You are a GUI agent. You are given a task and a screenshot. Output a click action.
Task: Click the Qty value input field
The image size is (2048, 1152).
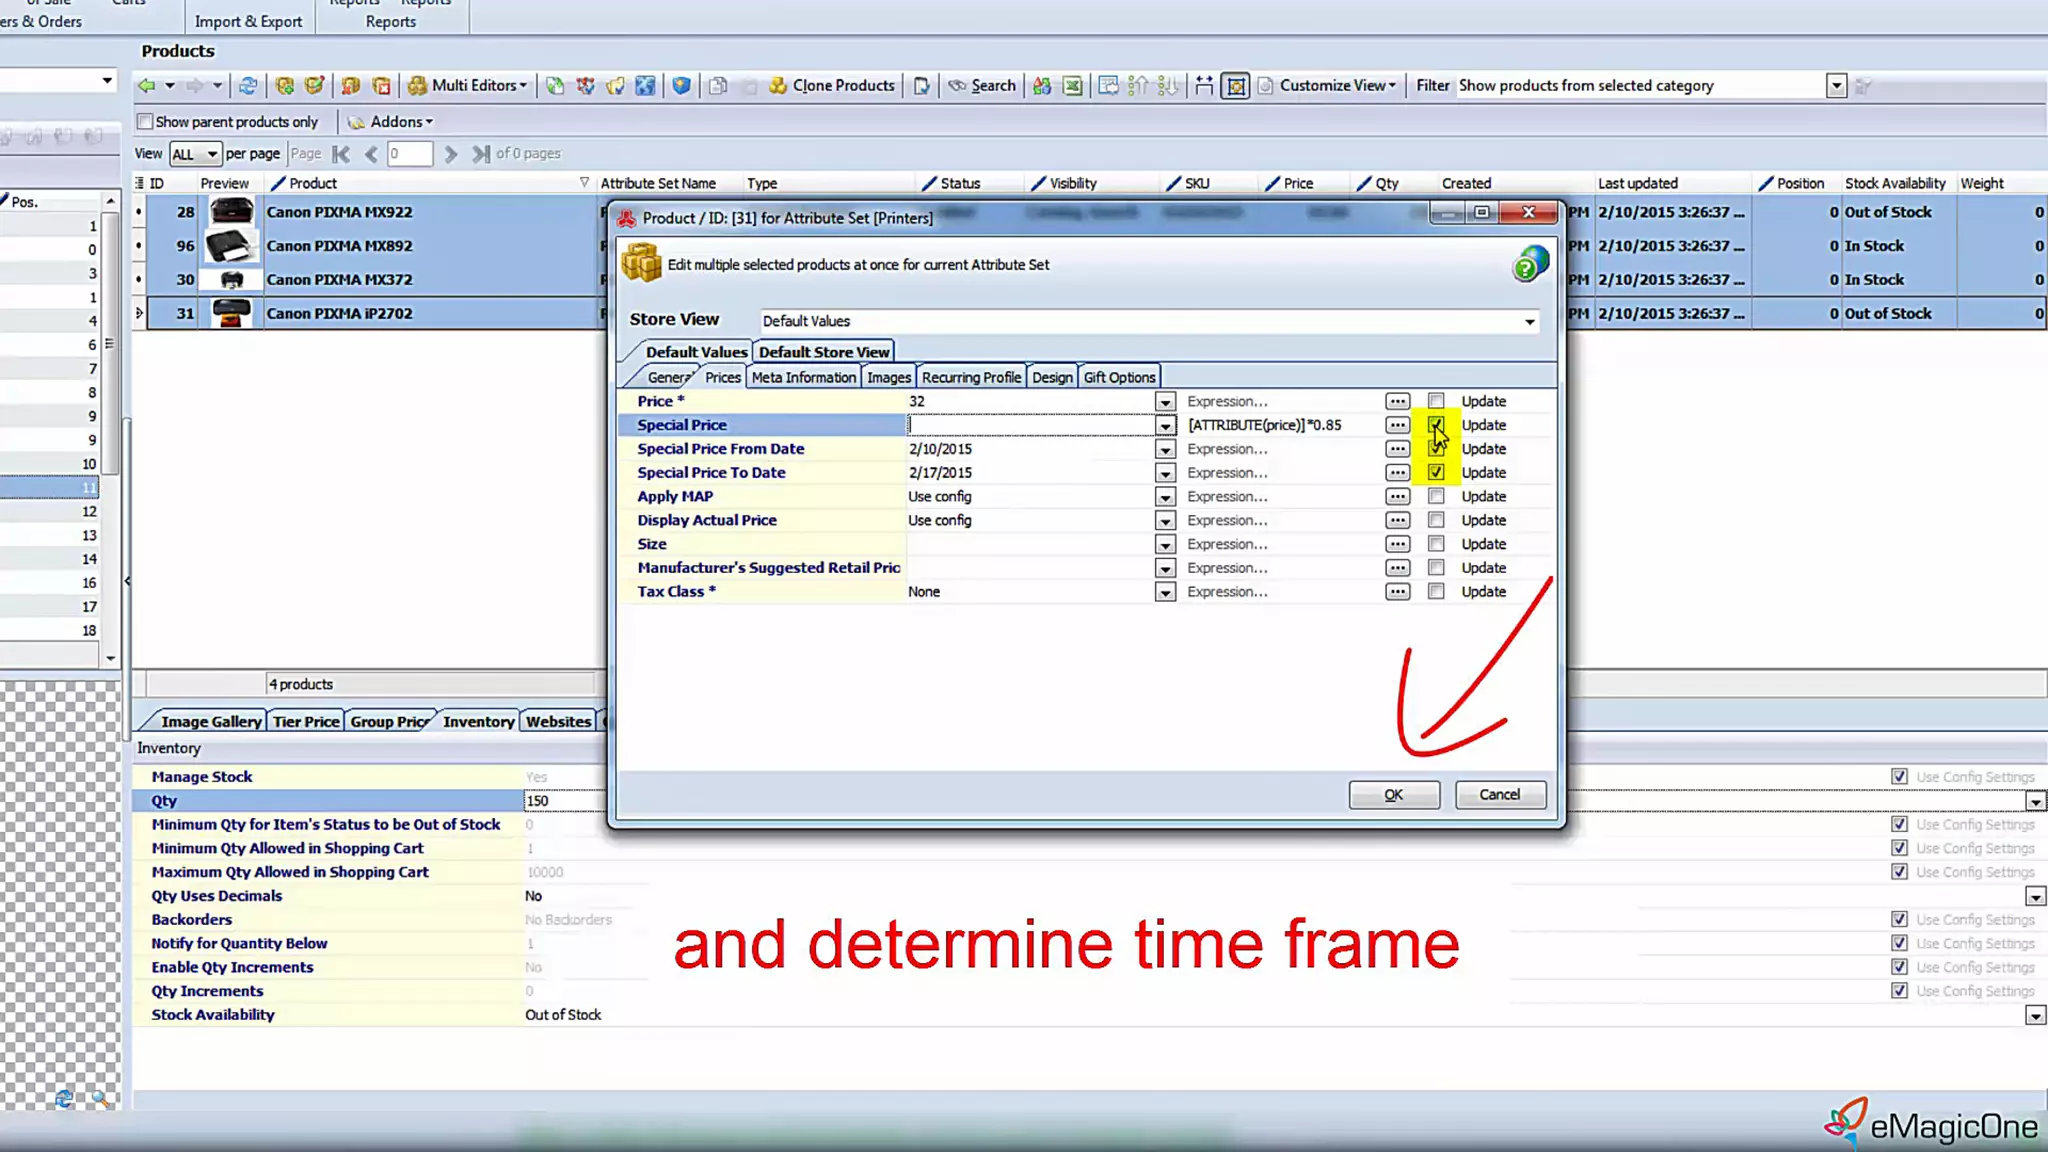point(565,801)
